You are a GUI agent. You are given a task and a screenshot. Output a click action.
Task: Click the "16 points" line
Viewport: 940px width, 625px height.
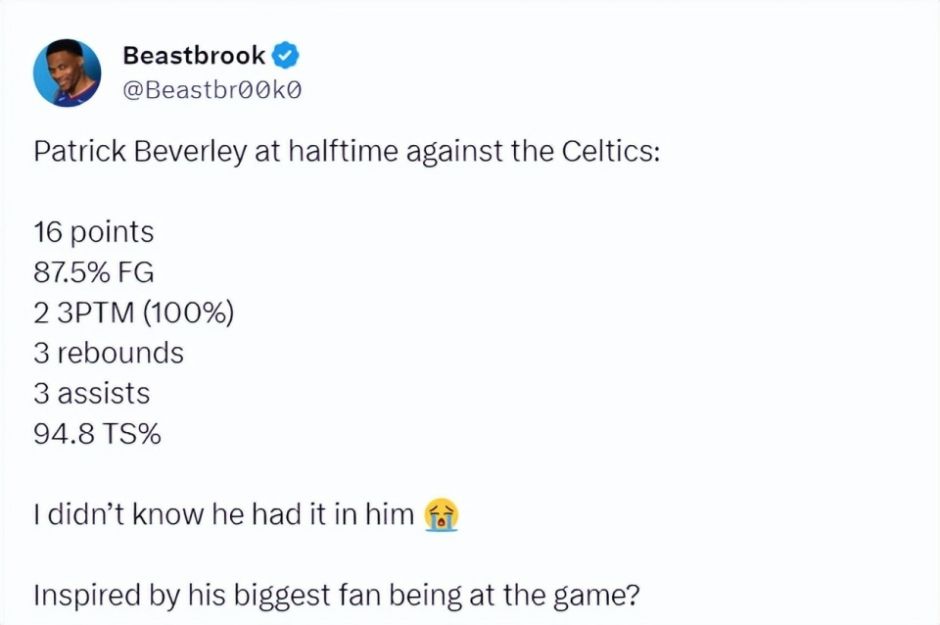(94, 233)
